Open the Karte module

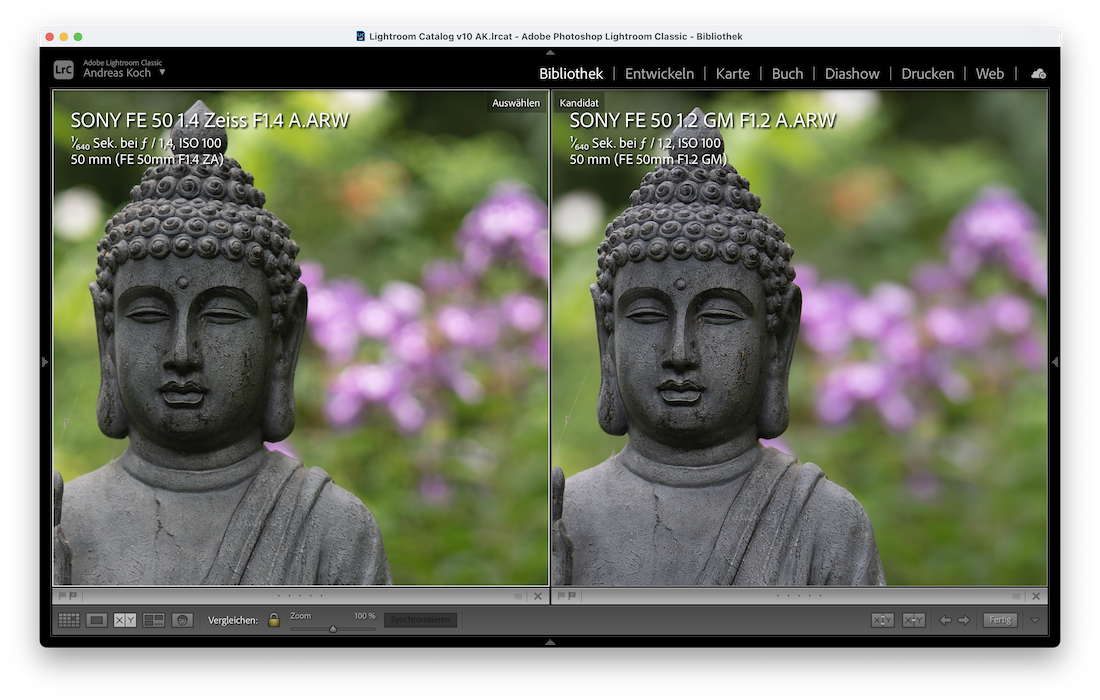(732, 74)
